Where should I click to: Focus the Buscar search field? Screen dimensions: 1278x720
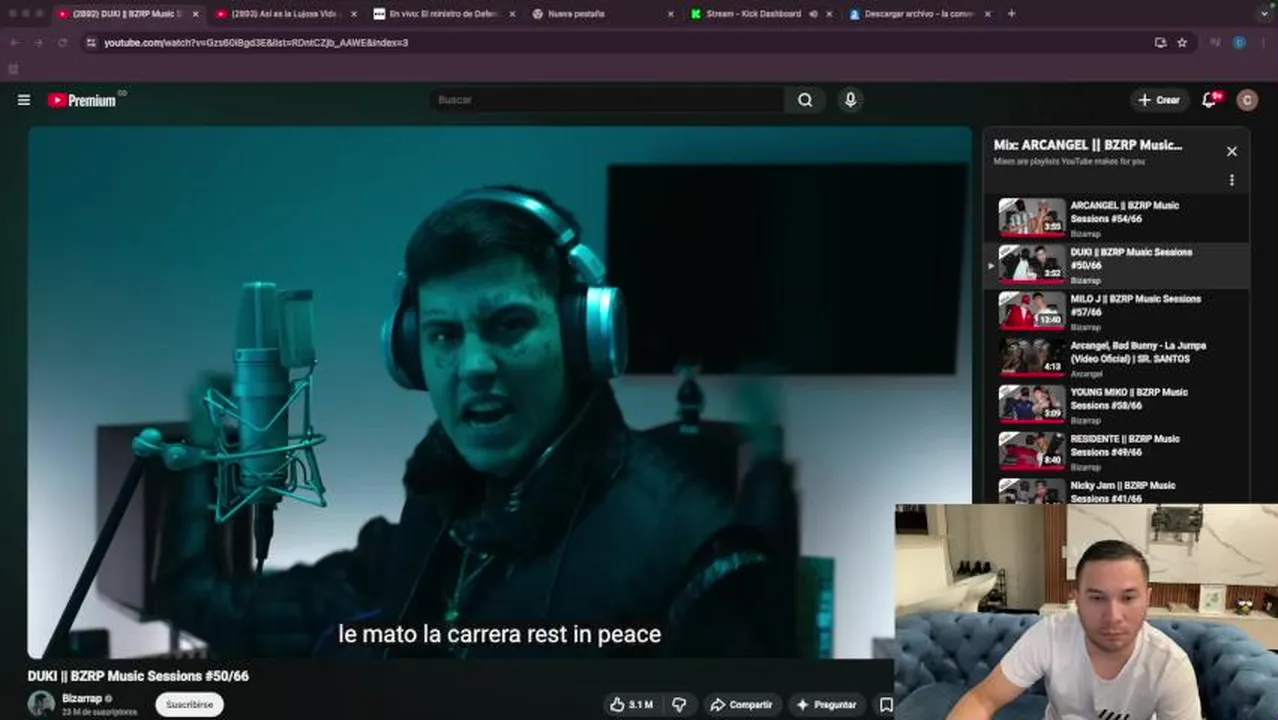pos(607,100)
